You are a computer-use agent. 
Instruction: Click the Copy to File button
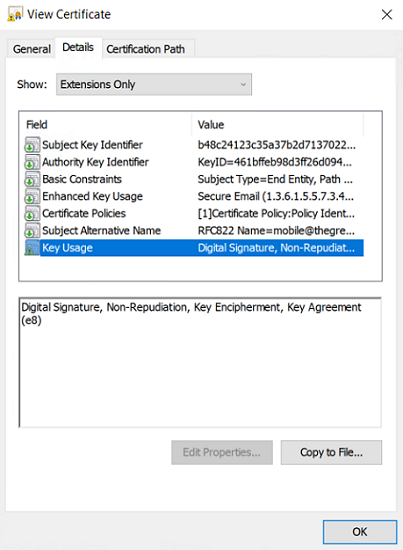coord(331,452)
